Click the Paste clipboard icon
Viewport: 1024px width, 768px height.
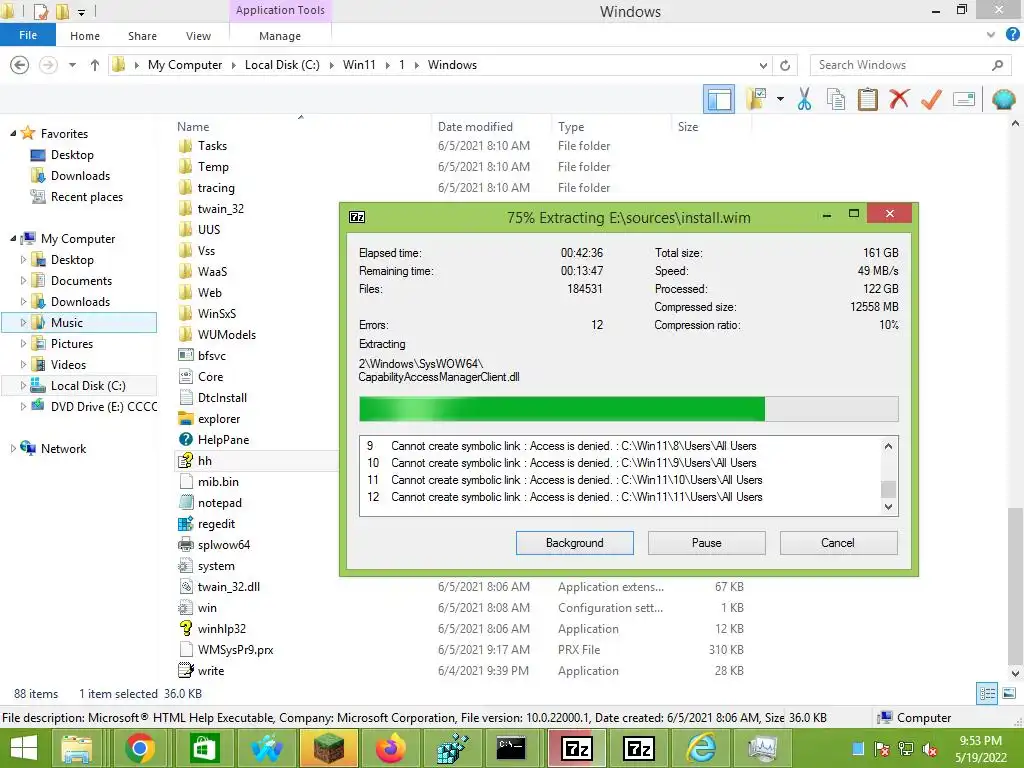coord(867,99)
